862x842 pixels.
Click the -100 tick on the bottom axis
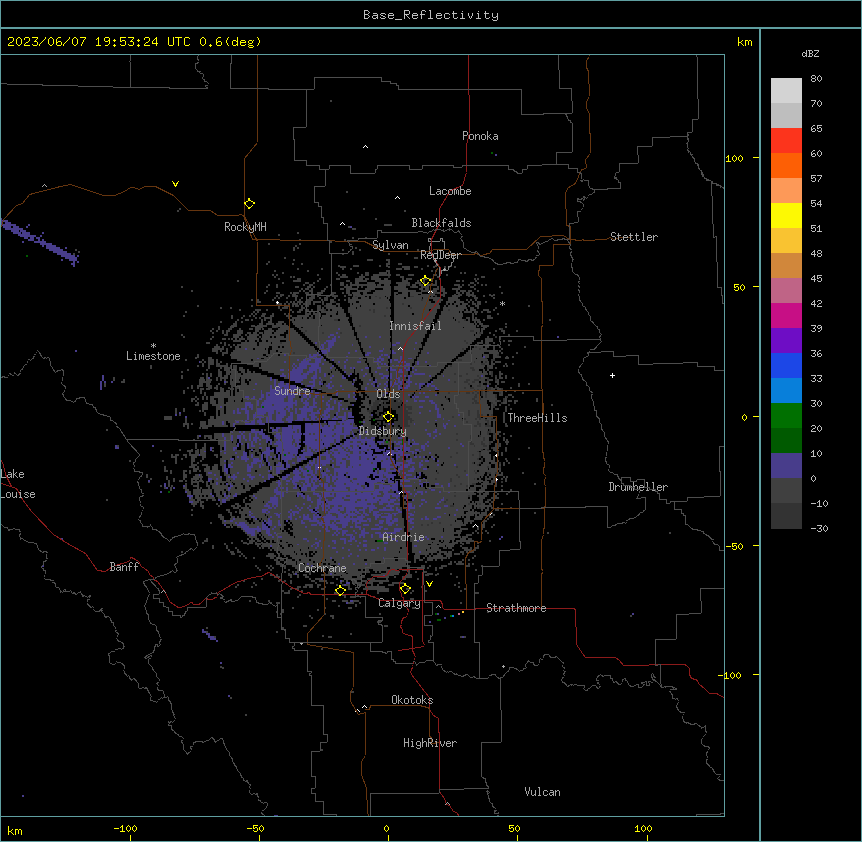(125, 828)
